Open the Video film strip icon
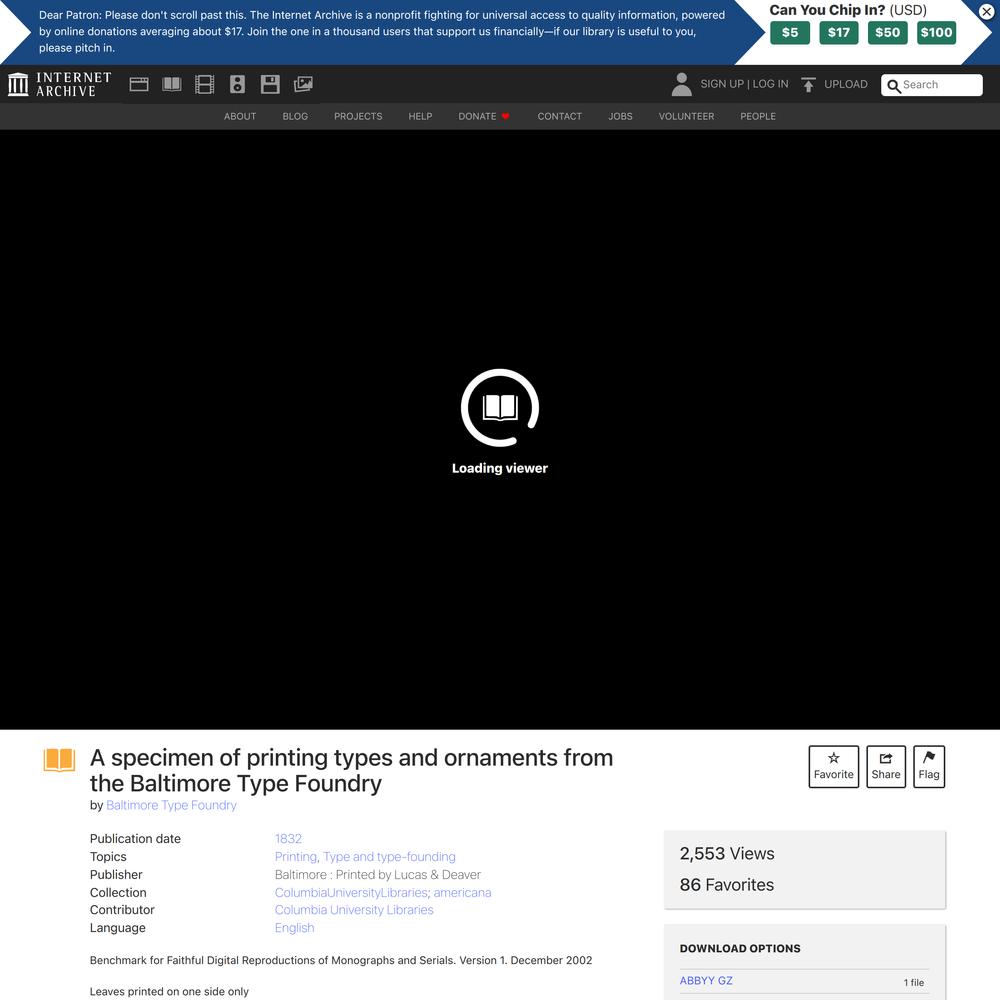Viewport: 1000px width, 1000px height. 204,84
